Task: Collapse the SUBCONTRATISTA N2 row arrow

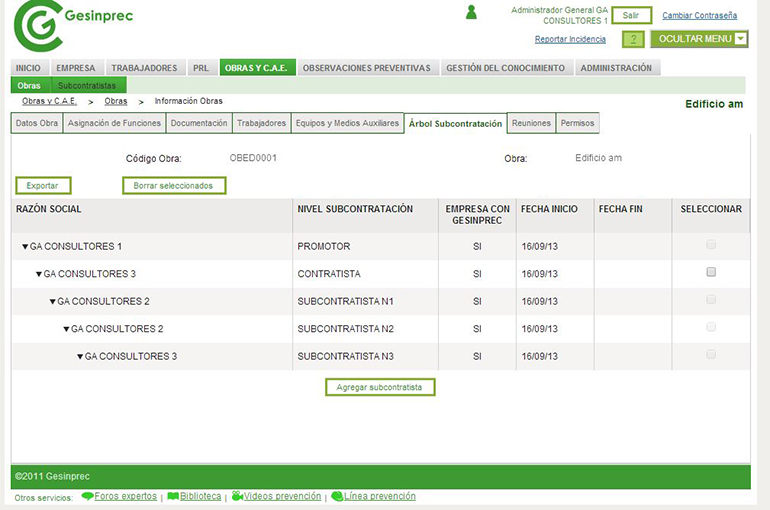Action: pos(66,329)
